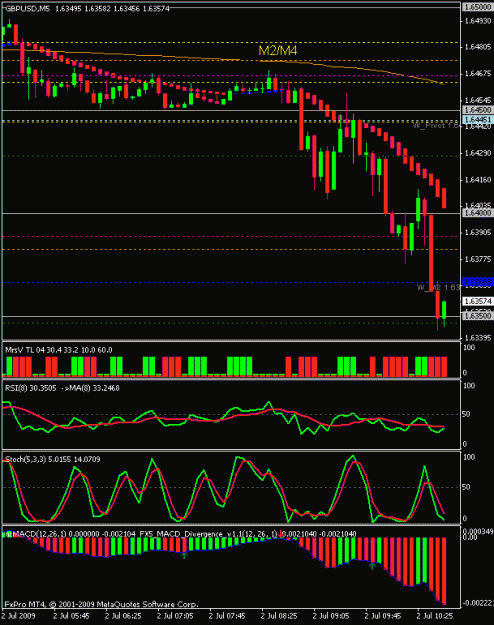Click the 50 level on the RSI scale
This screenshot has width=494, height=625.
click(466, 414)
